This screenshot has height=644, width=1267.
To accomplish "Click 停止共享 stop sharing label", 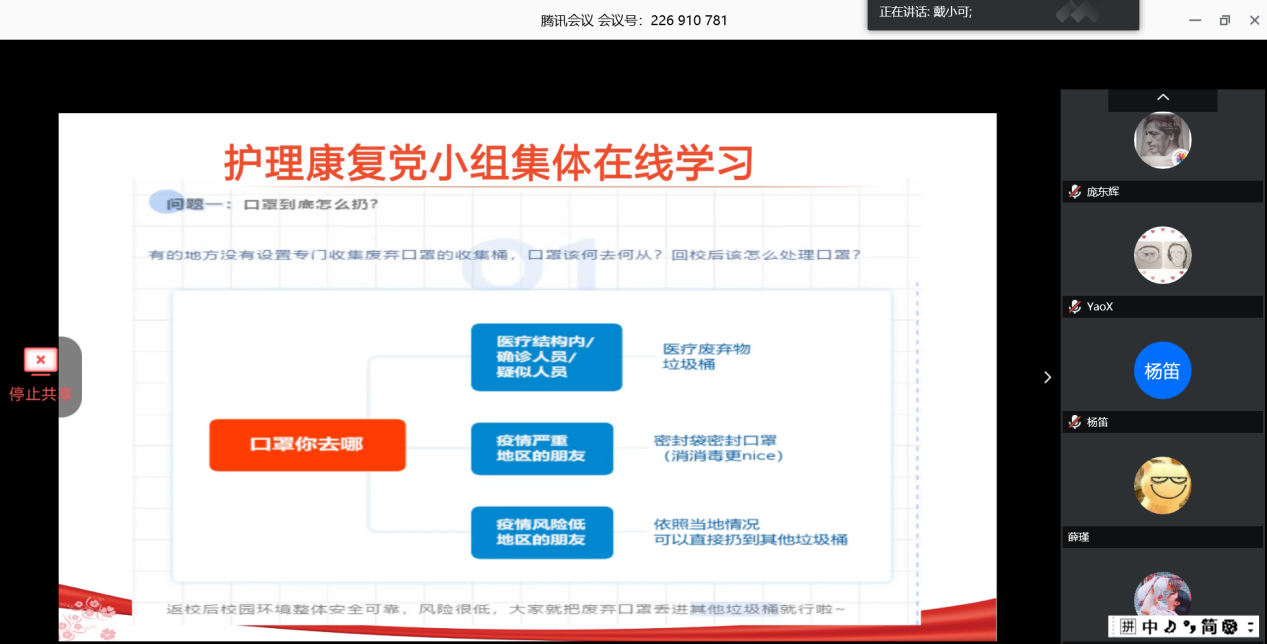I will pyautogui.click(x=40, y=394).
